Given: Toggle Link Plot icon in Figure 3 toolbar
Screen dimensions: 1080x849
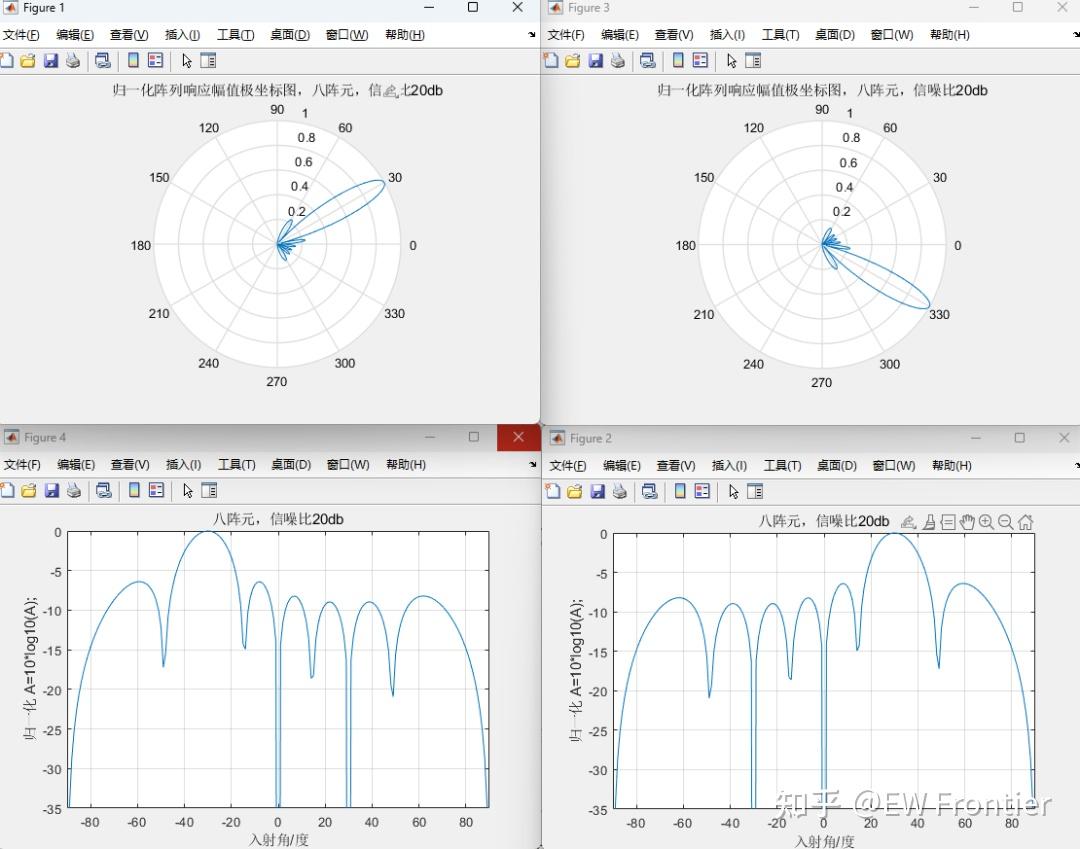Looking at the screenshot, I should click(647, 61).
